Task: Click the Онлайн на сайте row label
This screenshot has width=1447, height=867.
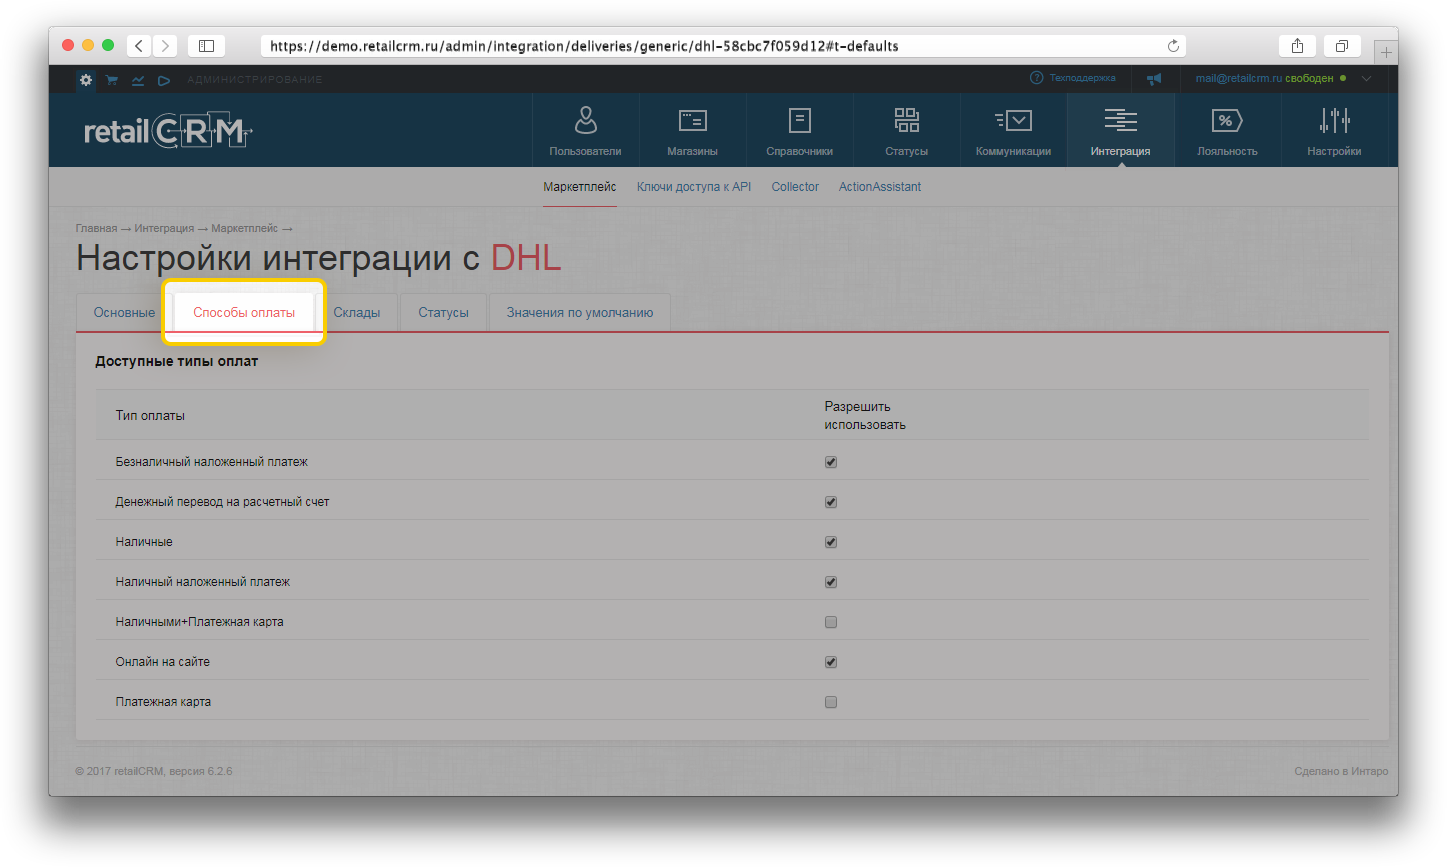Action: [x=163, y=662]
